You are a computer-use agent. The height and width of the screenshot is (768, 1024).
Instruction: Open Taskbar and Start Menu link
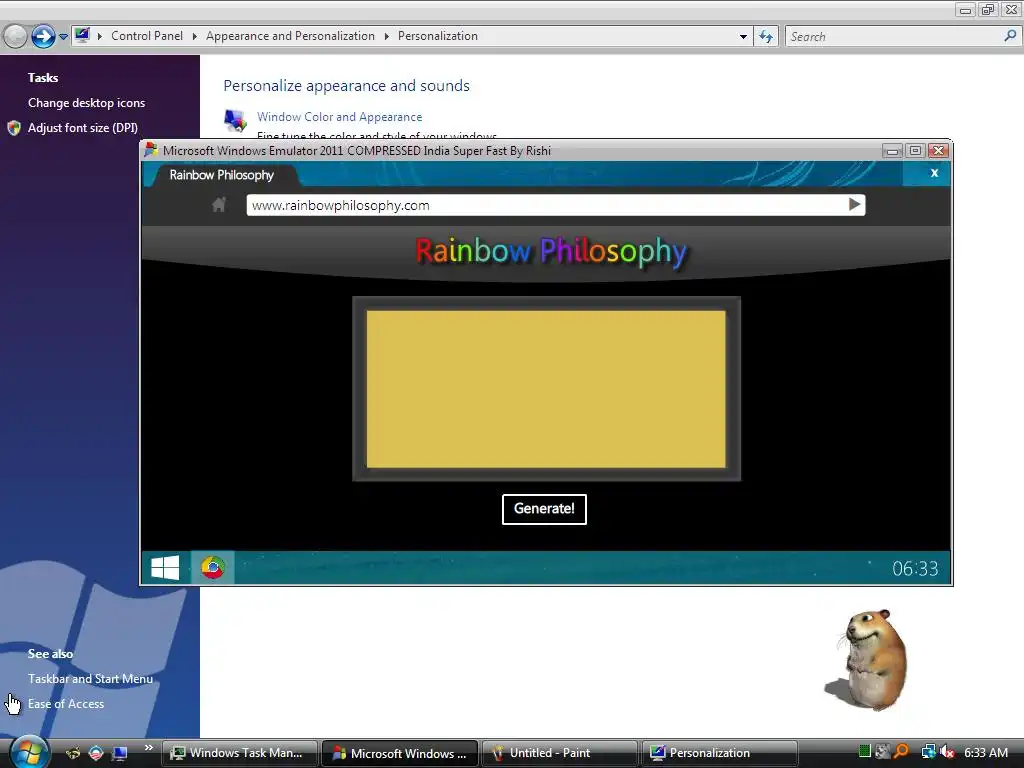[x=90, y=679]
